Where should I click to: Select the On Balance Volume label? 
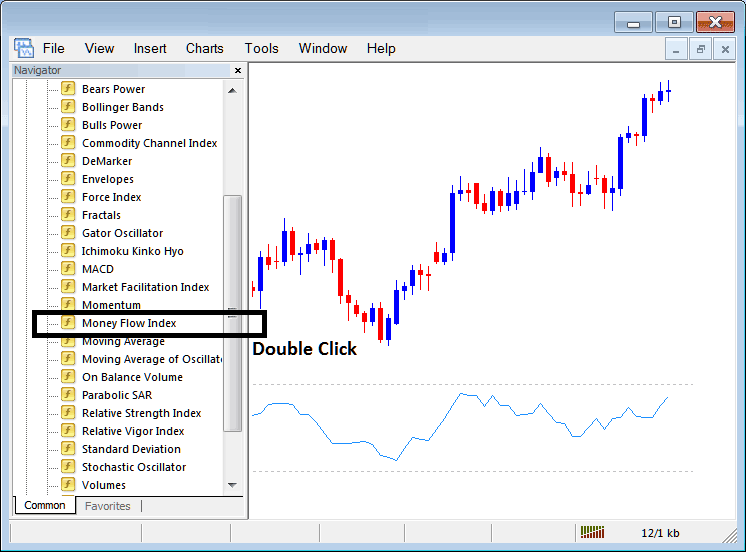click(x=132, y=377)
